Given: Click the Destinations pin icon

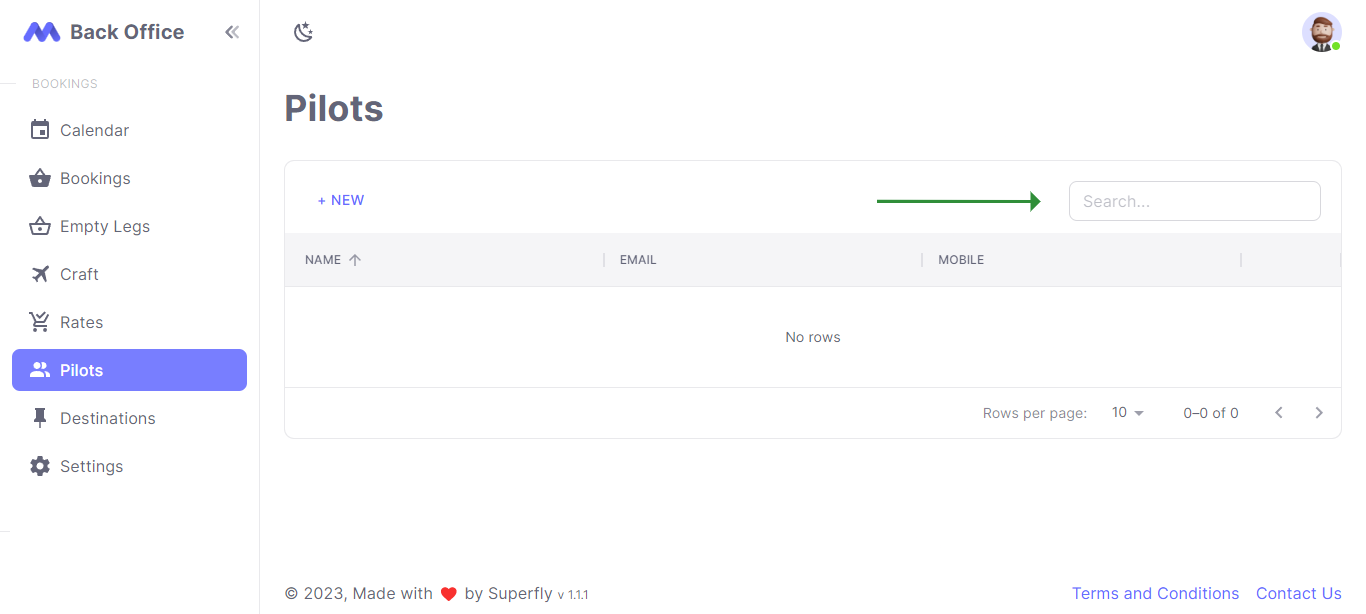Looking at the screenshot, I should (40, 418).
